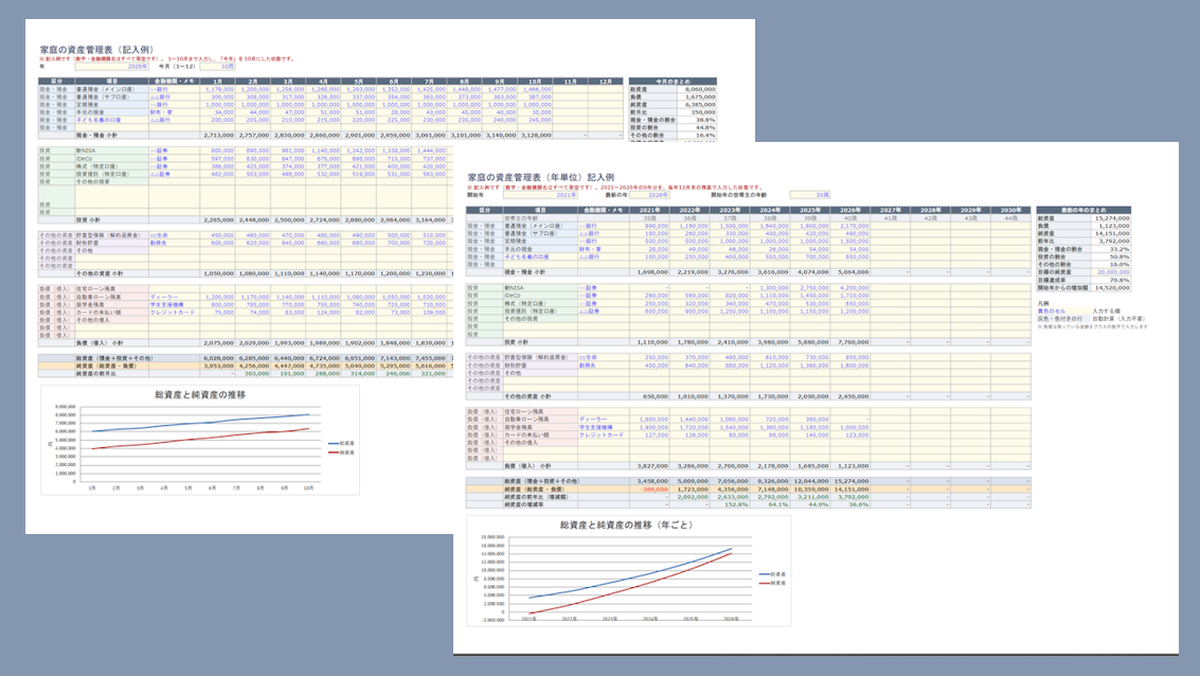Image resolution: width=1200 pixels, height=676 pixels.
Task: Select the iDeCo row label on the yearly sheet
Action: tap(541, 295)
